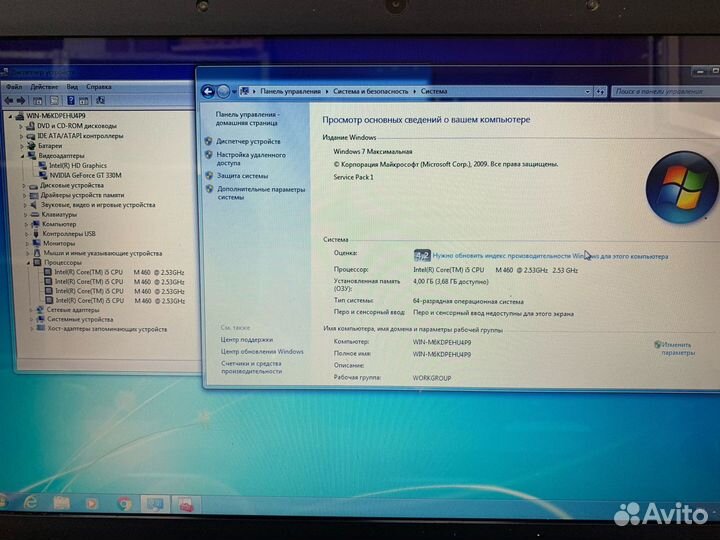Viewport: 720px width, 540px height.
Task: Select Intel(R) HD Graphics device
Action: click(x=78, y=165)
